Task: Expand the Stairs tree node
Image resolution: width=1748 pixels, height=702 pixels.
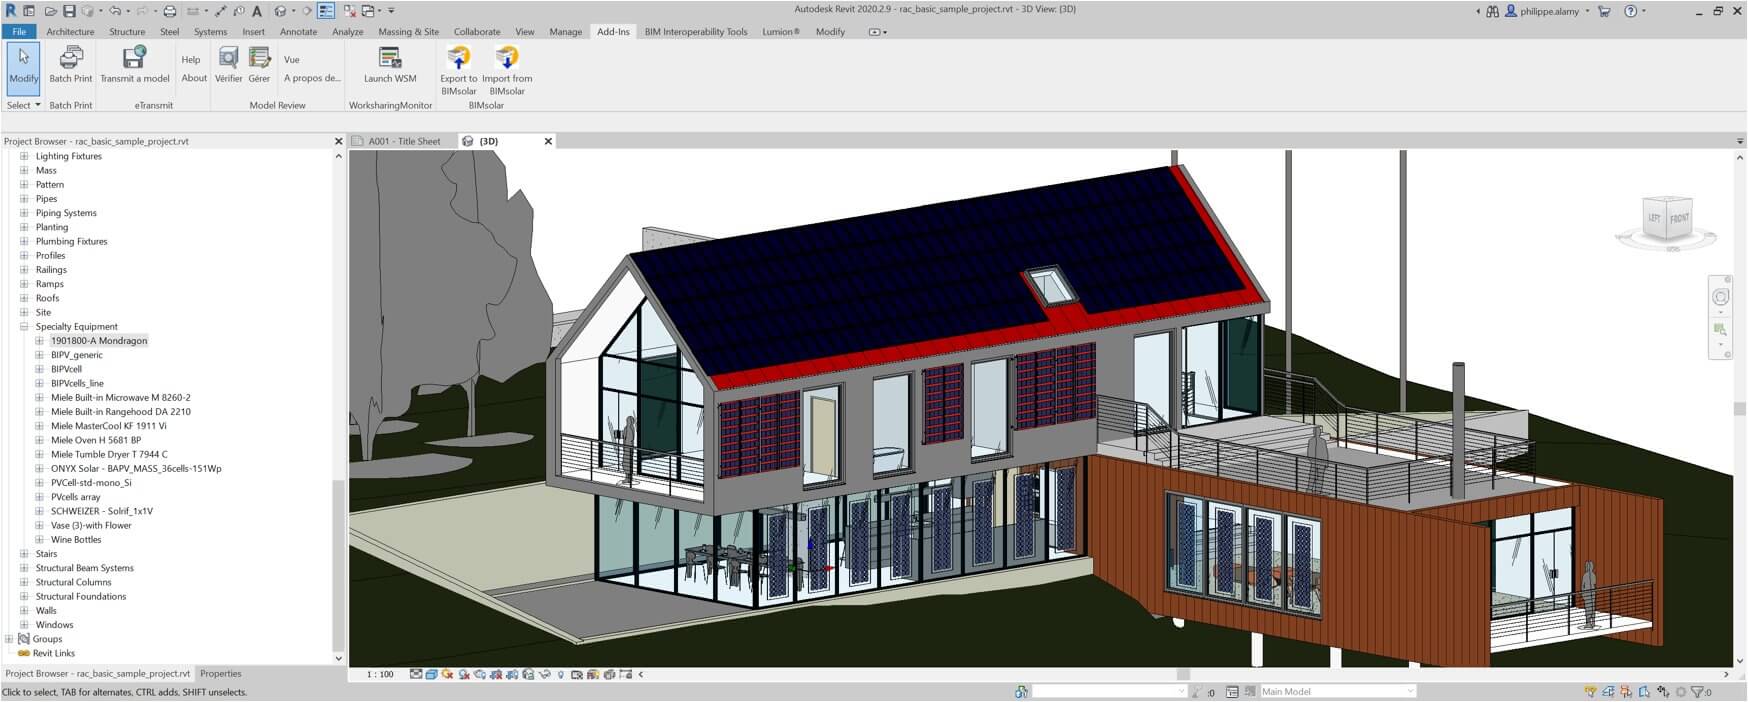Action: point(24,554)
